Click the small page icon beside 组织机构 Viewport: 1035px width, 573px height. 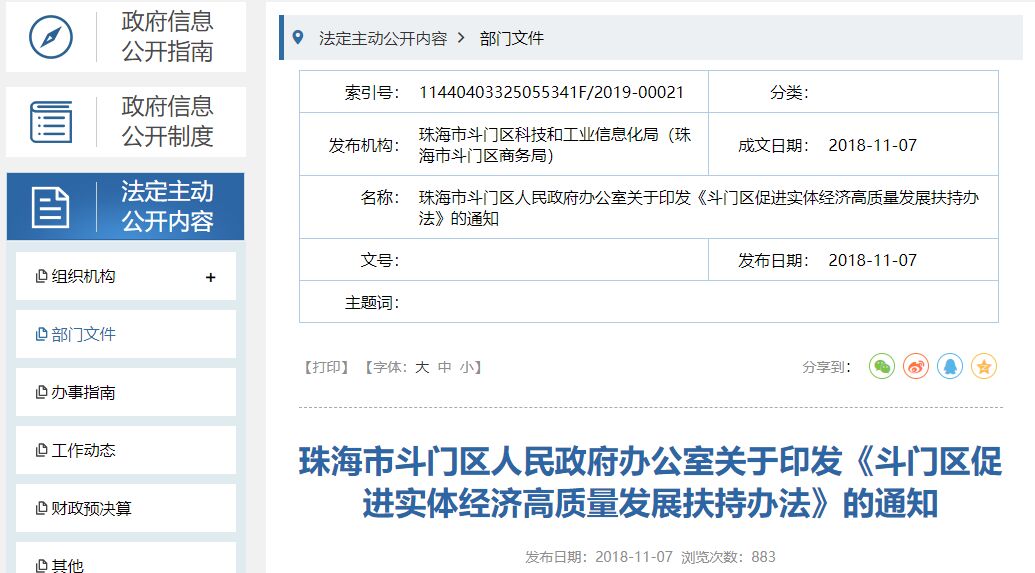pyautogui.click(x=41, y=276)
